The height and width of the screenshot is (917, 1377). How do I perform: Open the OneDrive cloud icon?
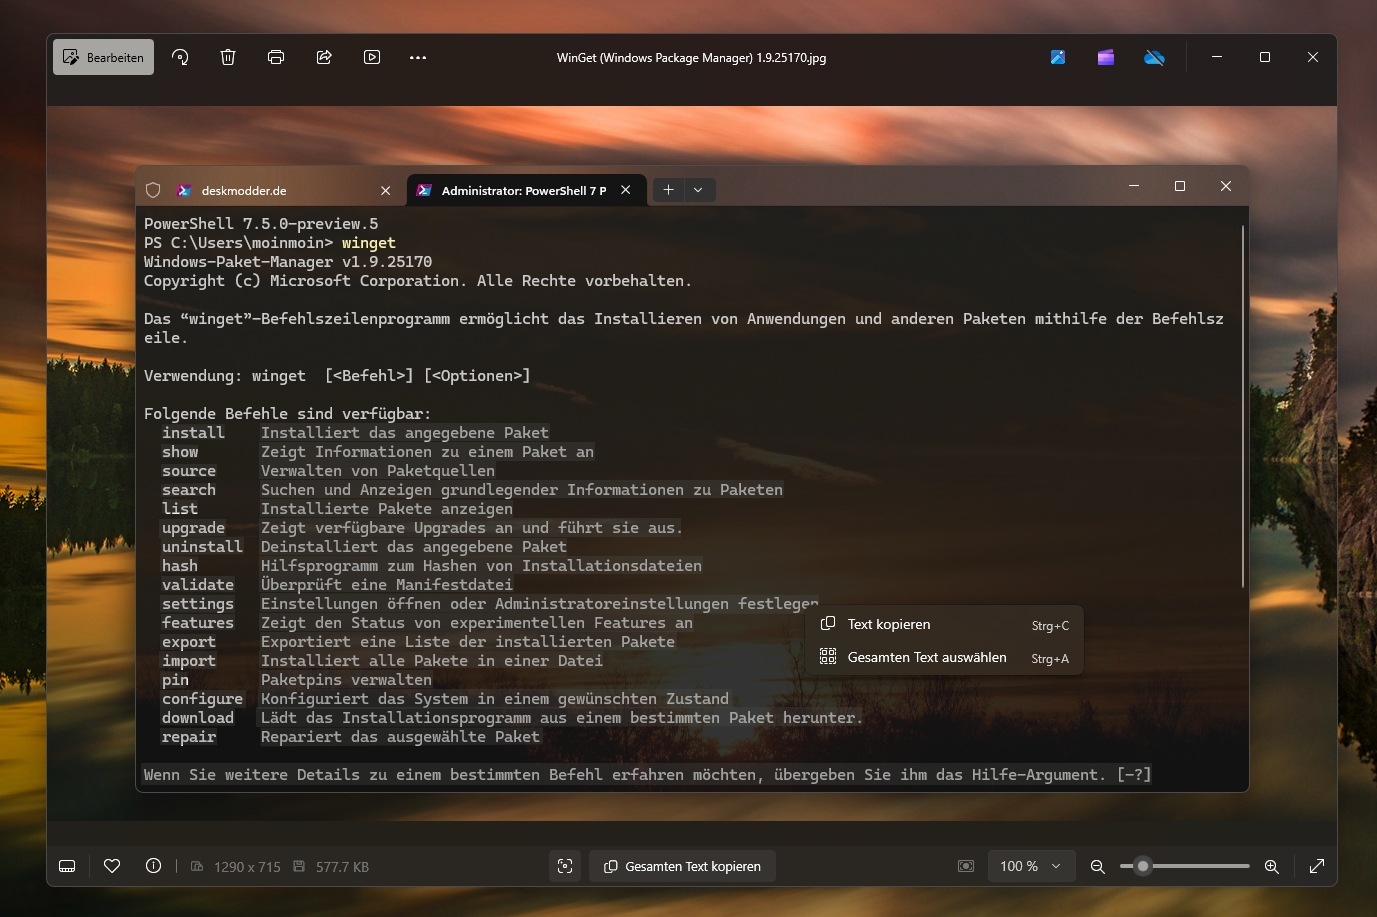[x=1154, y=57]
